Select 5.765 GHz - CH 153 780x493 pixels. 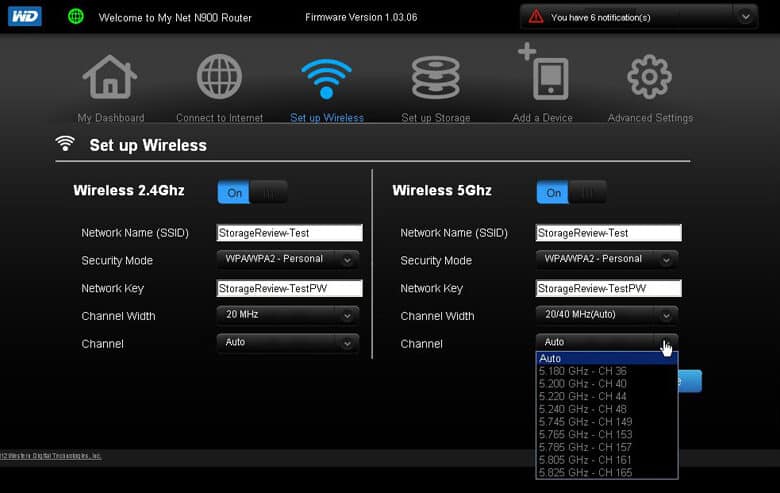click(x=607, y=435)
